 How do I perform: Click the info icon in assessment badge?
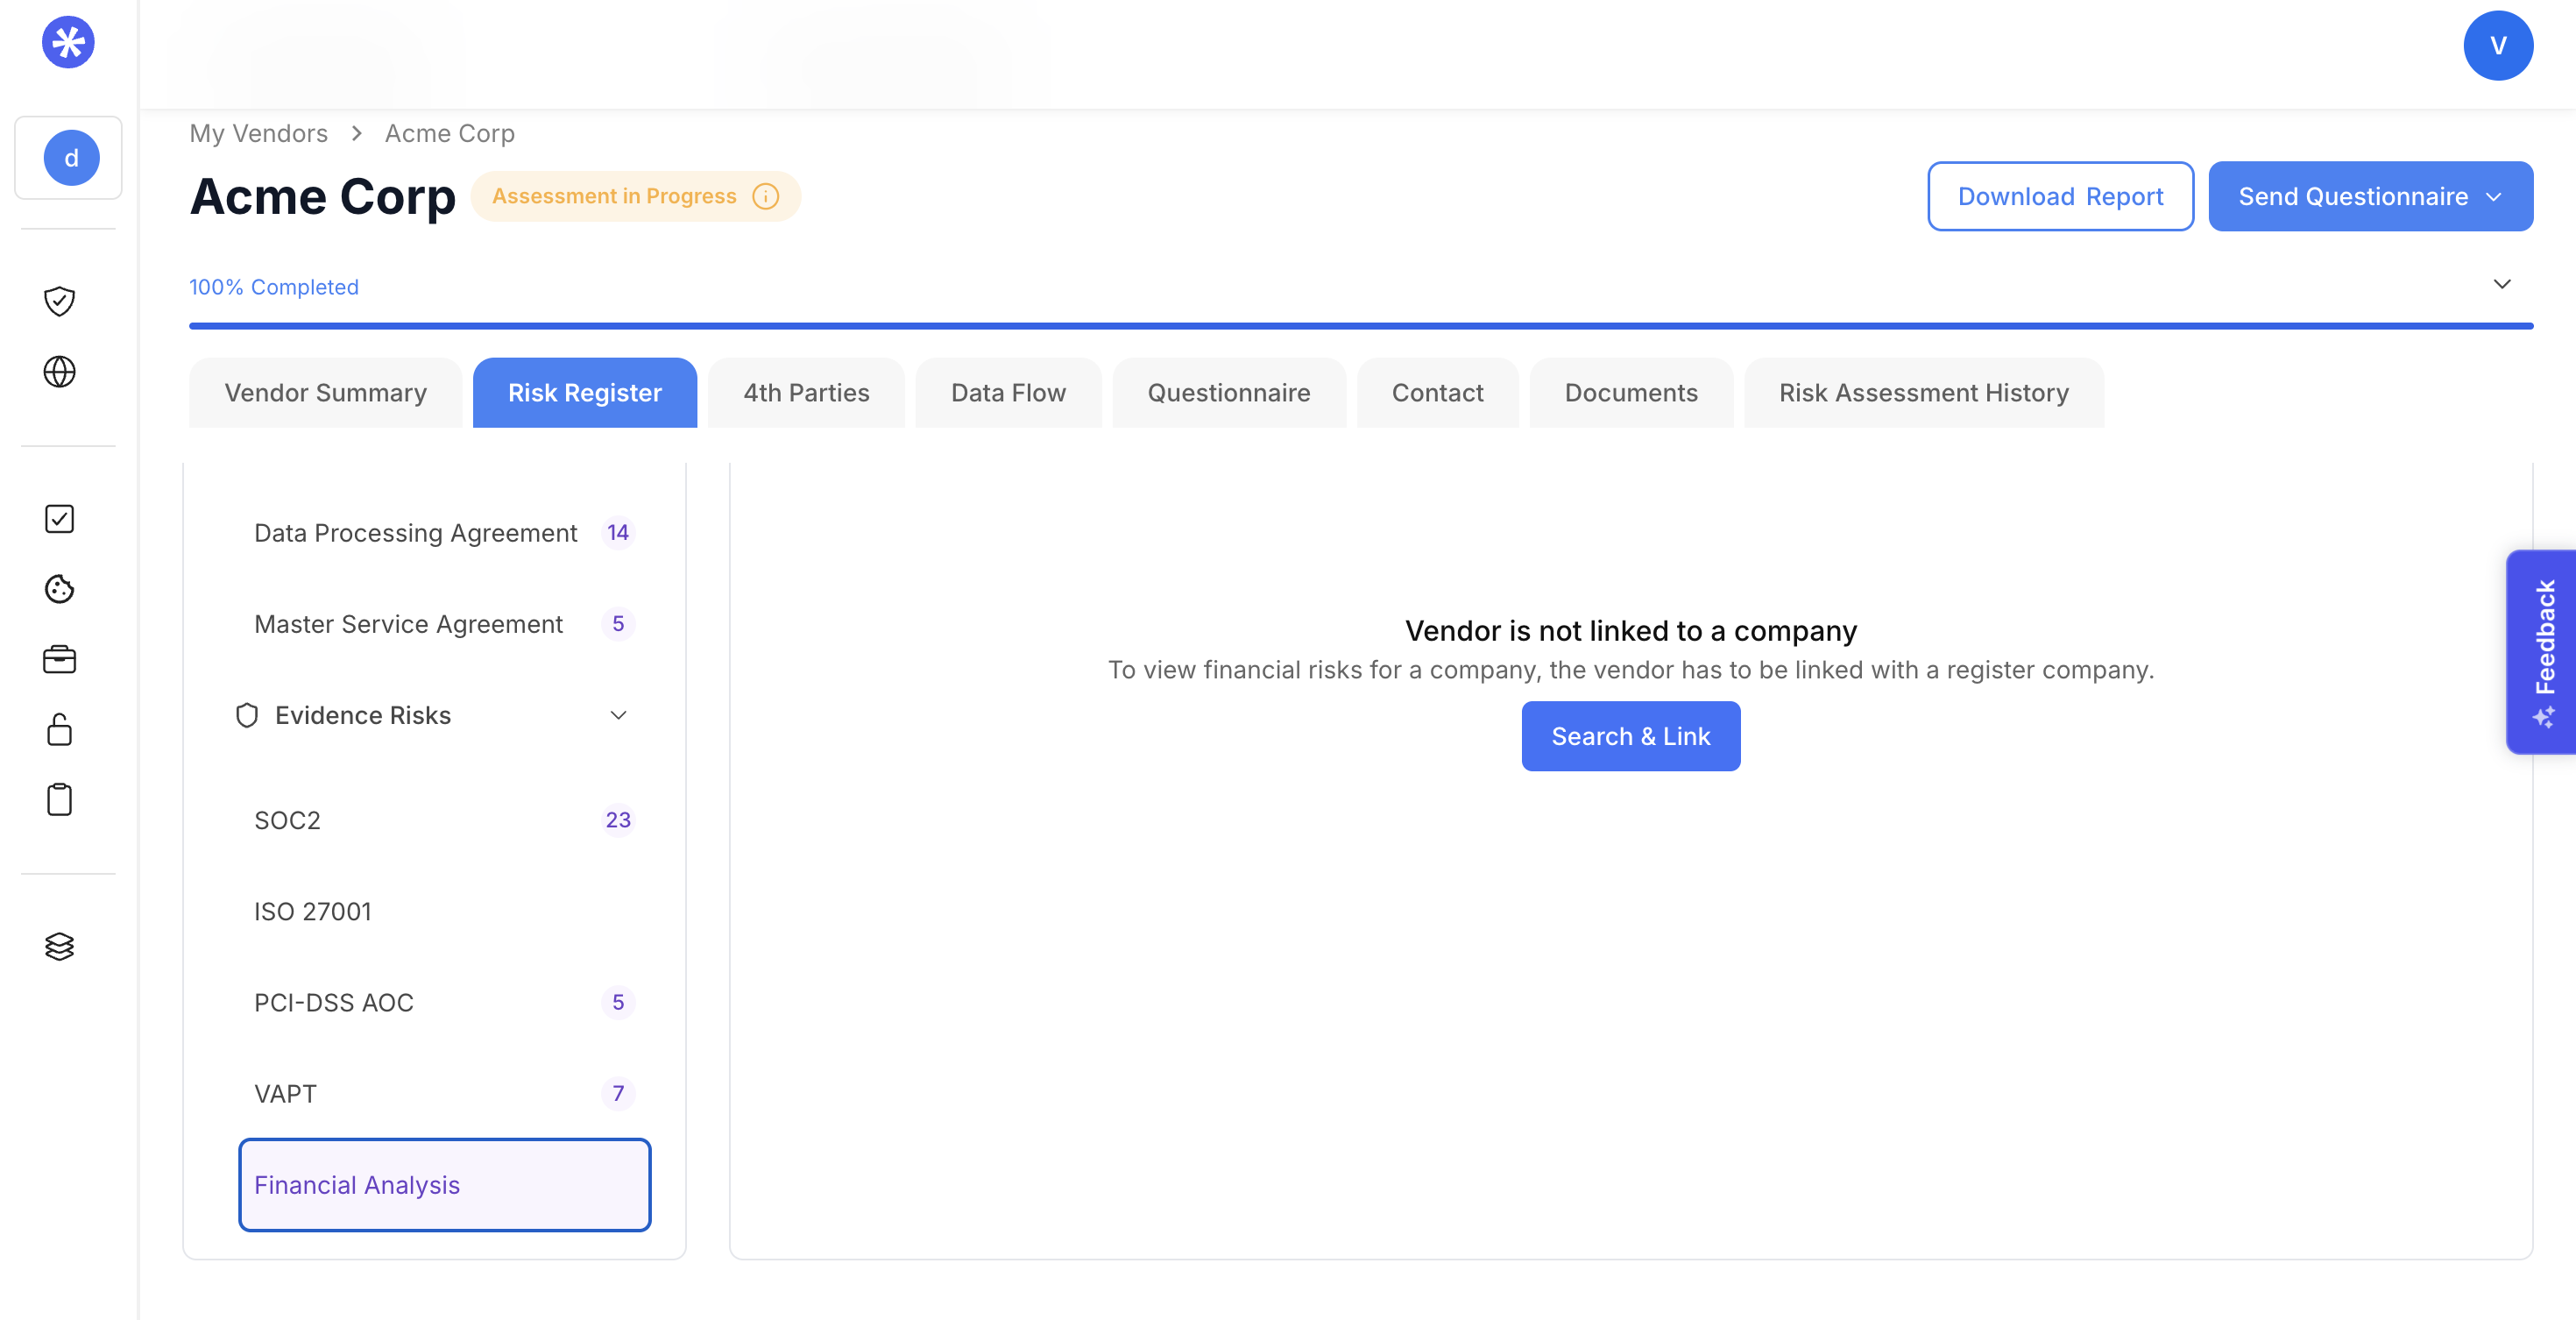765,197
